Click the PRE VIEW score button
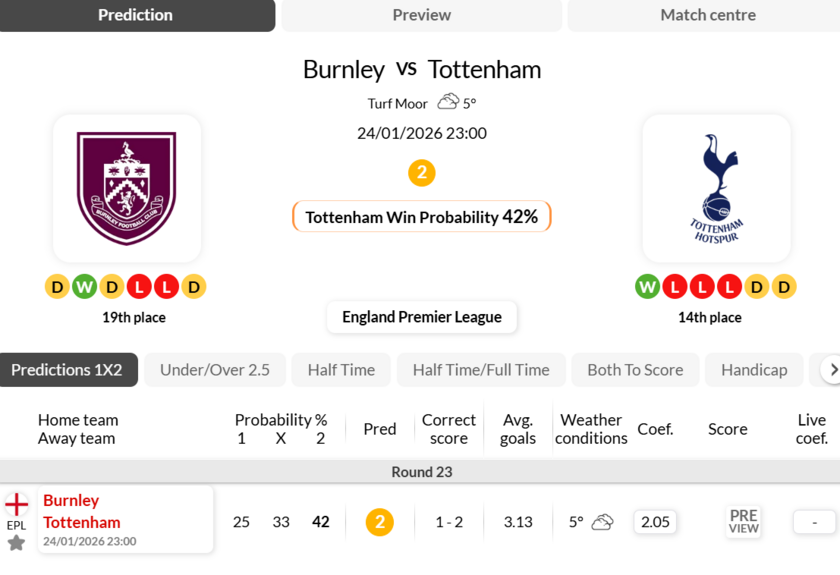Viewport: 840px width, 575px height. tap(743, 522)
